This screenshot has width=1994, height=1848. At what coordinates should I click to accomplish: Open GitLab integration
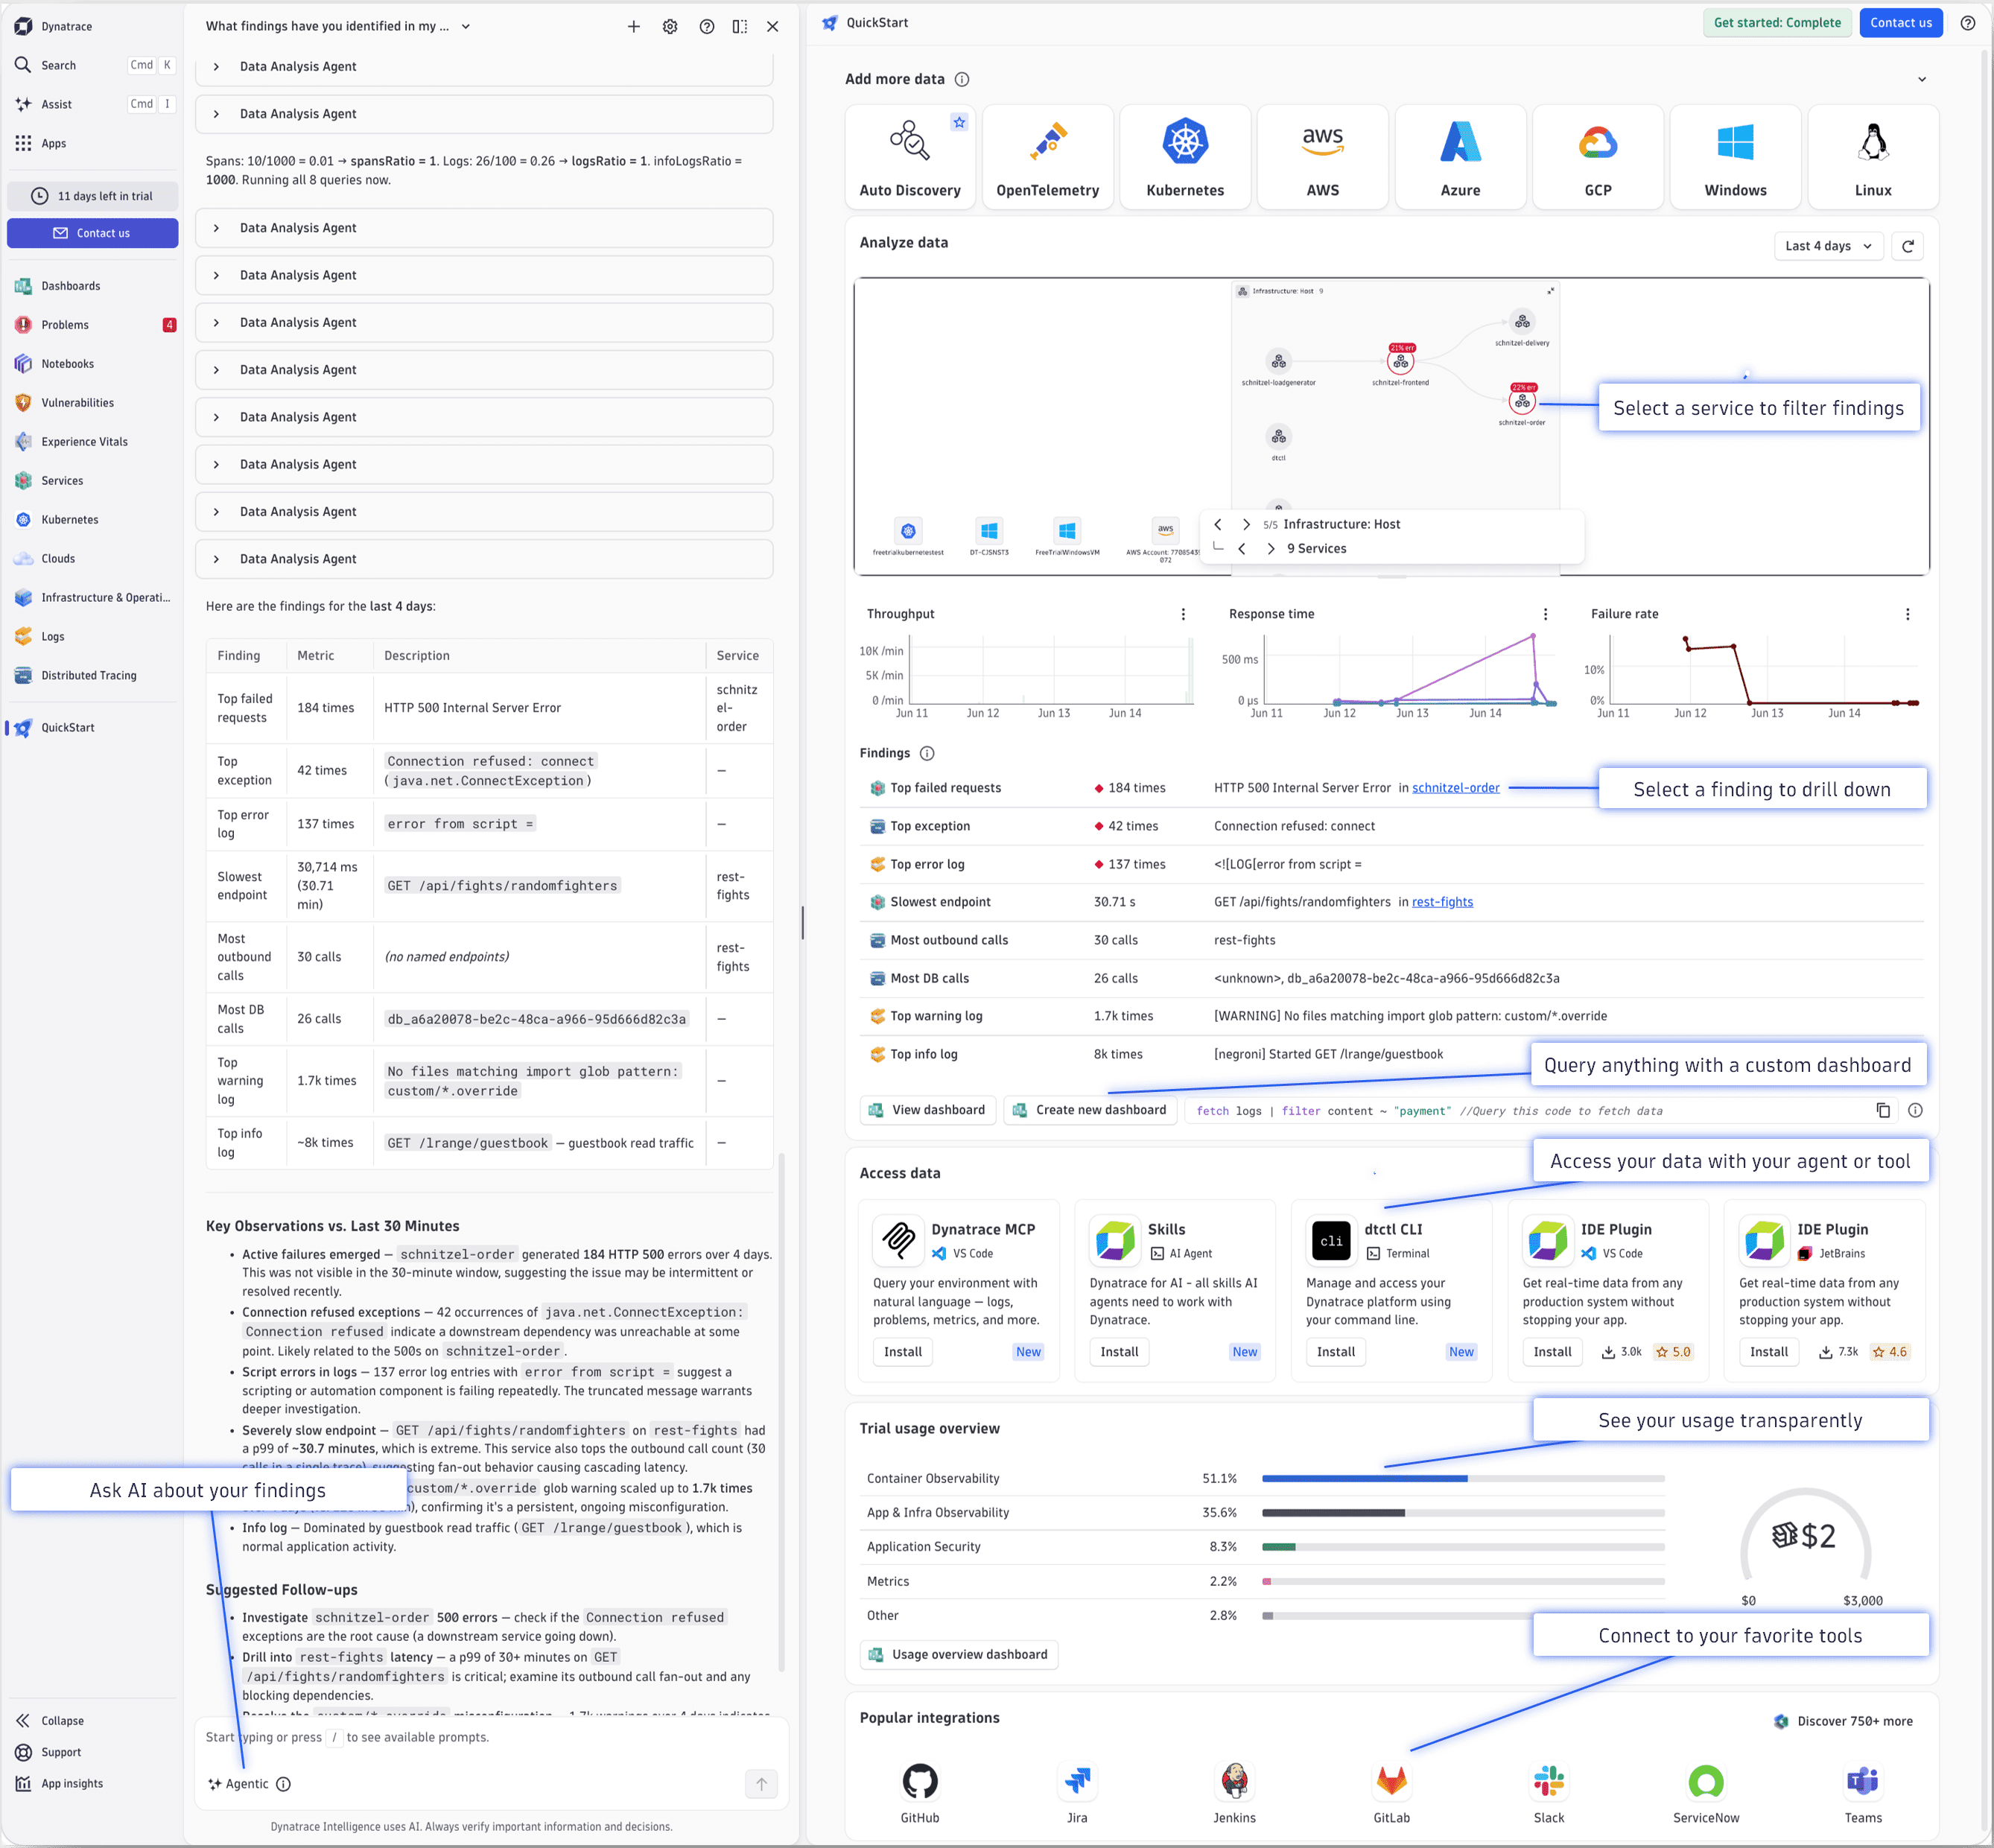[x=1391, y=1793]
